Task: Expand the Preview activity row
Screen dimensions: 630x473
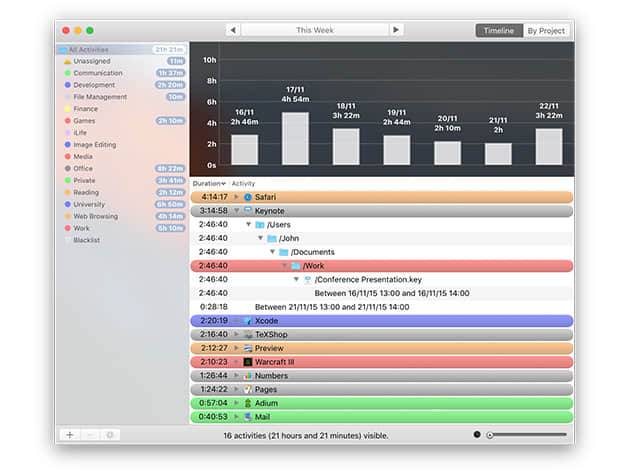Action: point(236,348)
